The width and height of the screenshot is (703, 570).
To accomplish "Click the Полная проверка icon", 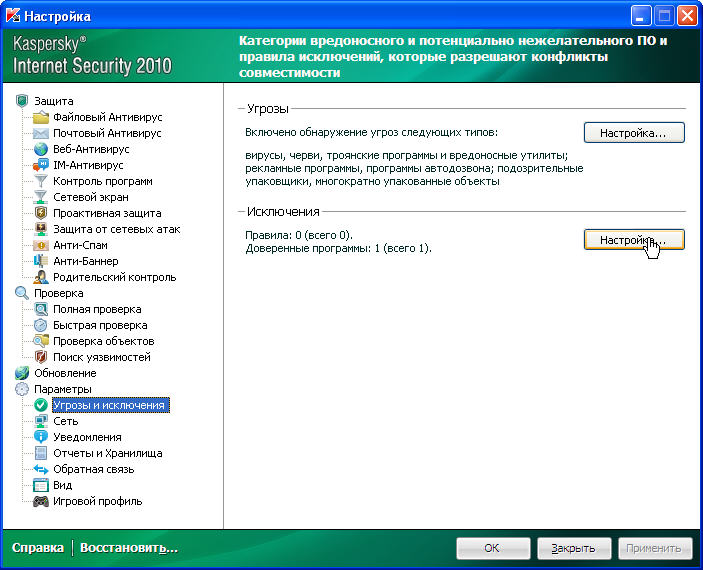I will pos(41,309).
